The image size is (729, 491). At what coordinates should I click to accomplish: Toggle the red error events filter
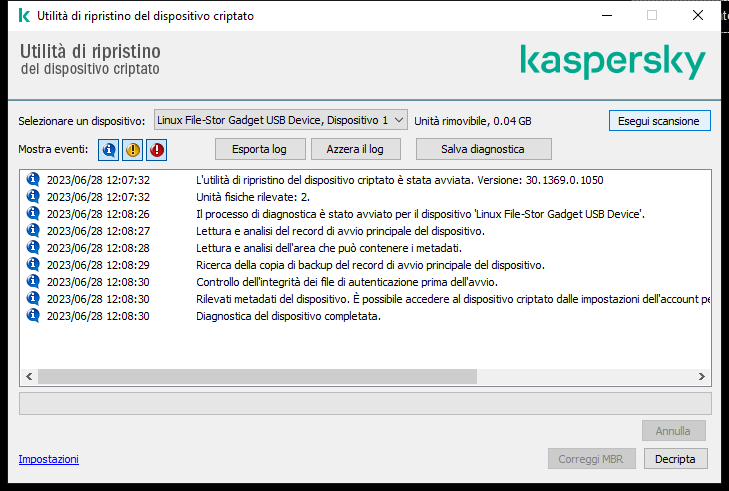pyautogui.click(x=157, y=150)
